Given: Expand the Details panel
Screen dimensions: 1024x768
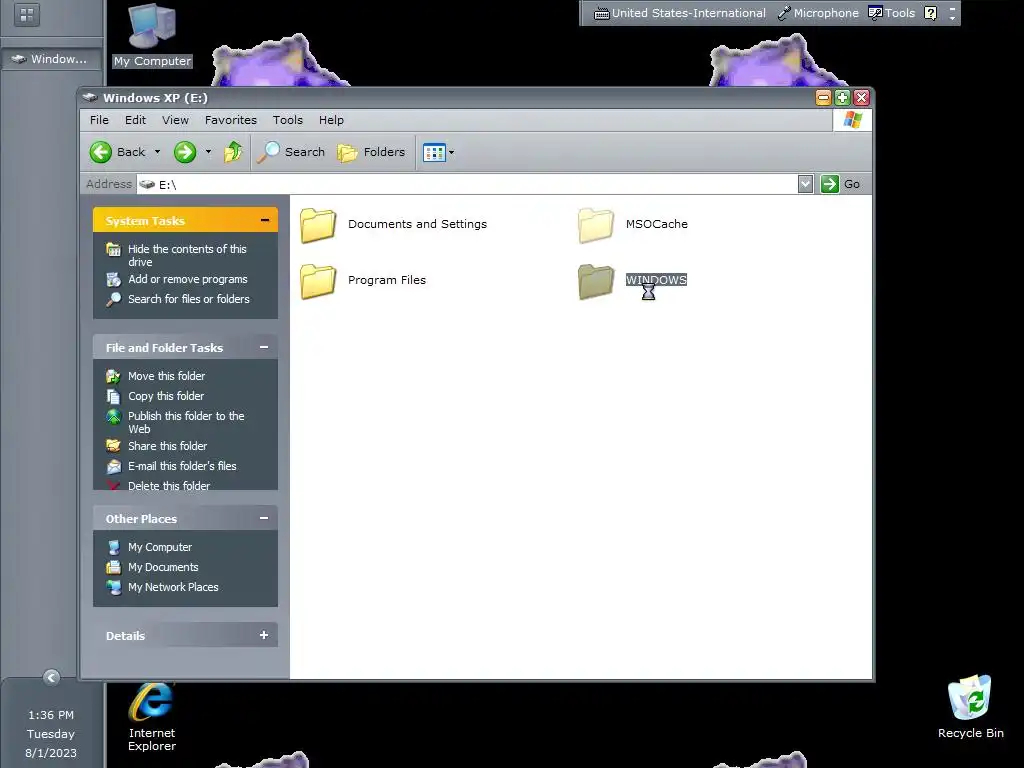Looking at the screenshot, I should pyautogui.click(x=264, y=635).
